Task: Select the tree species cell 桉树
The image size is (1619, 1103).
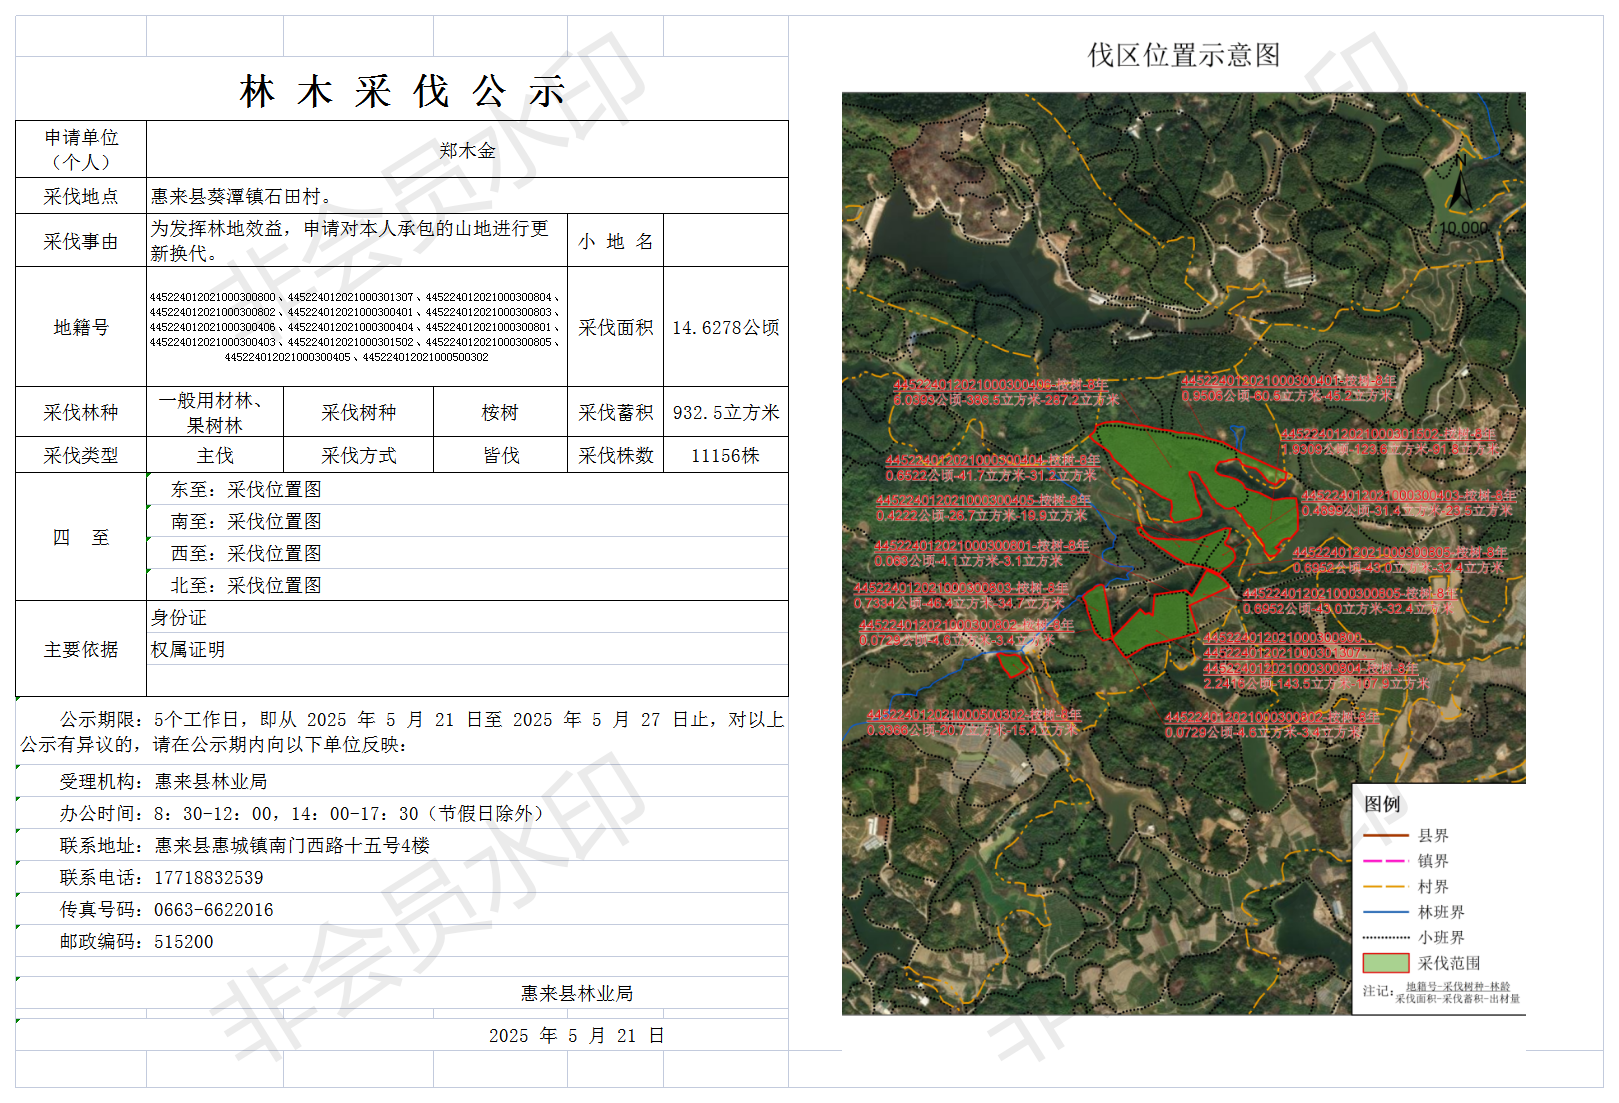Action: click(500, 412)
